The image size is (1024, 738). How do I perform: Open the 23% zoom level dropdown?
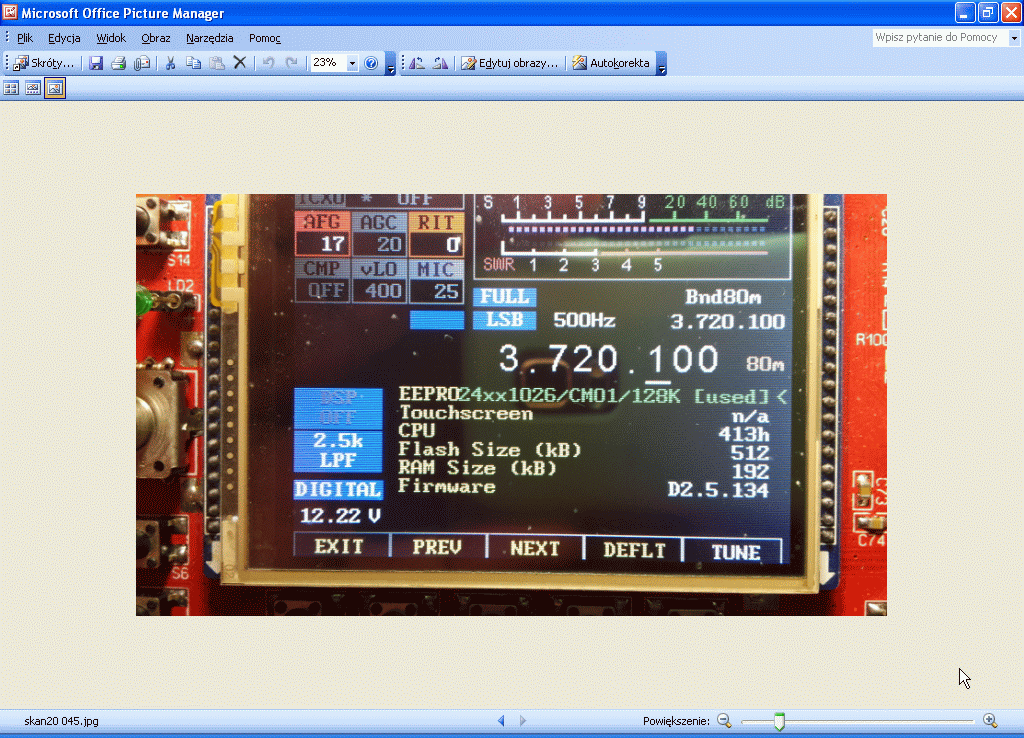[352, 63]
